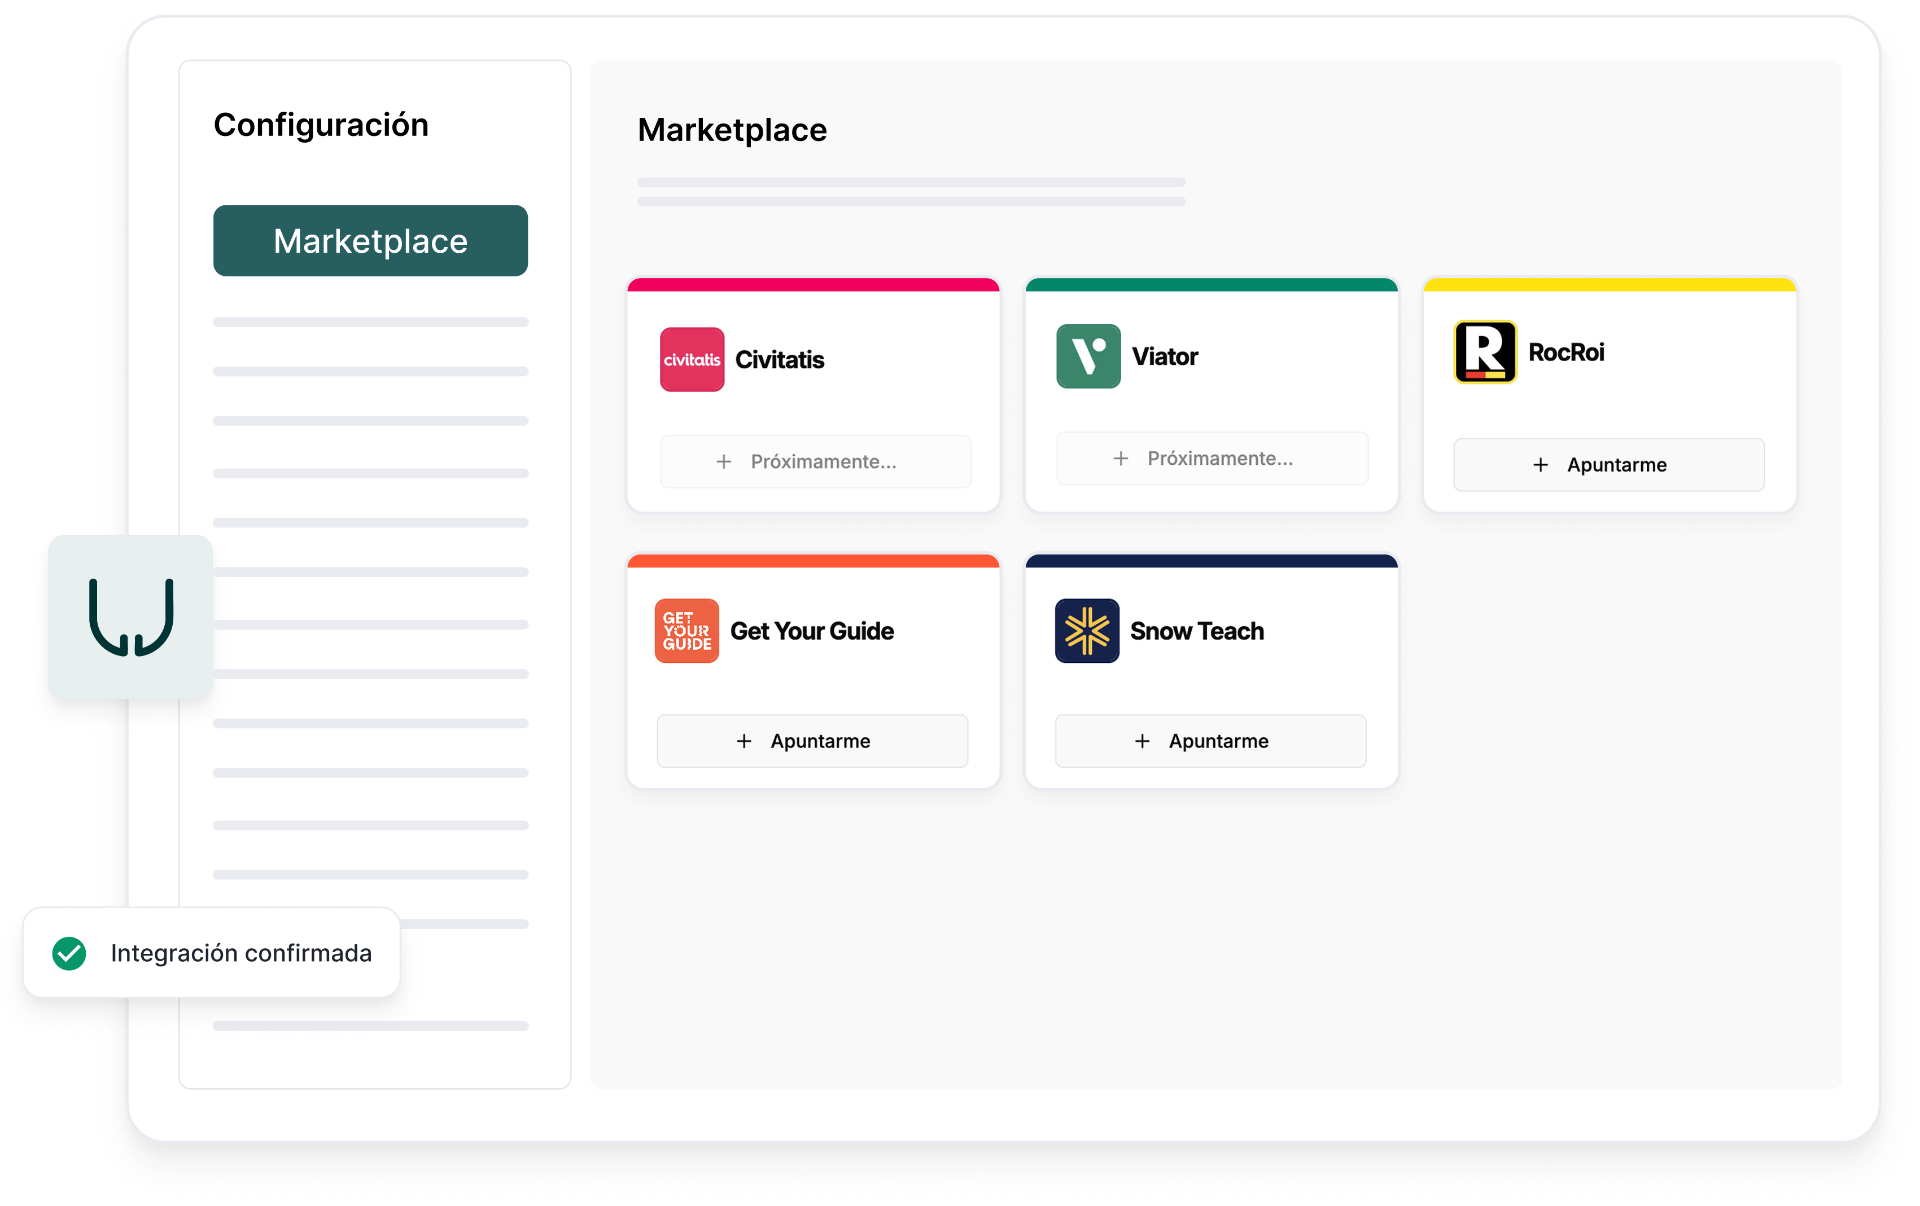This screenshot has width=1920, height=1206.
Task: Click the Get Your Guide logo icon
Action: point(687,631)
